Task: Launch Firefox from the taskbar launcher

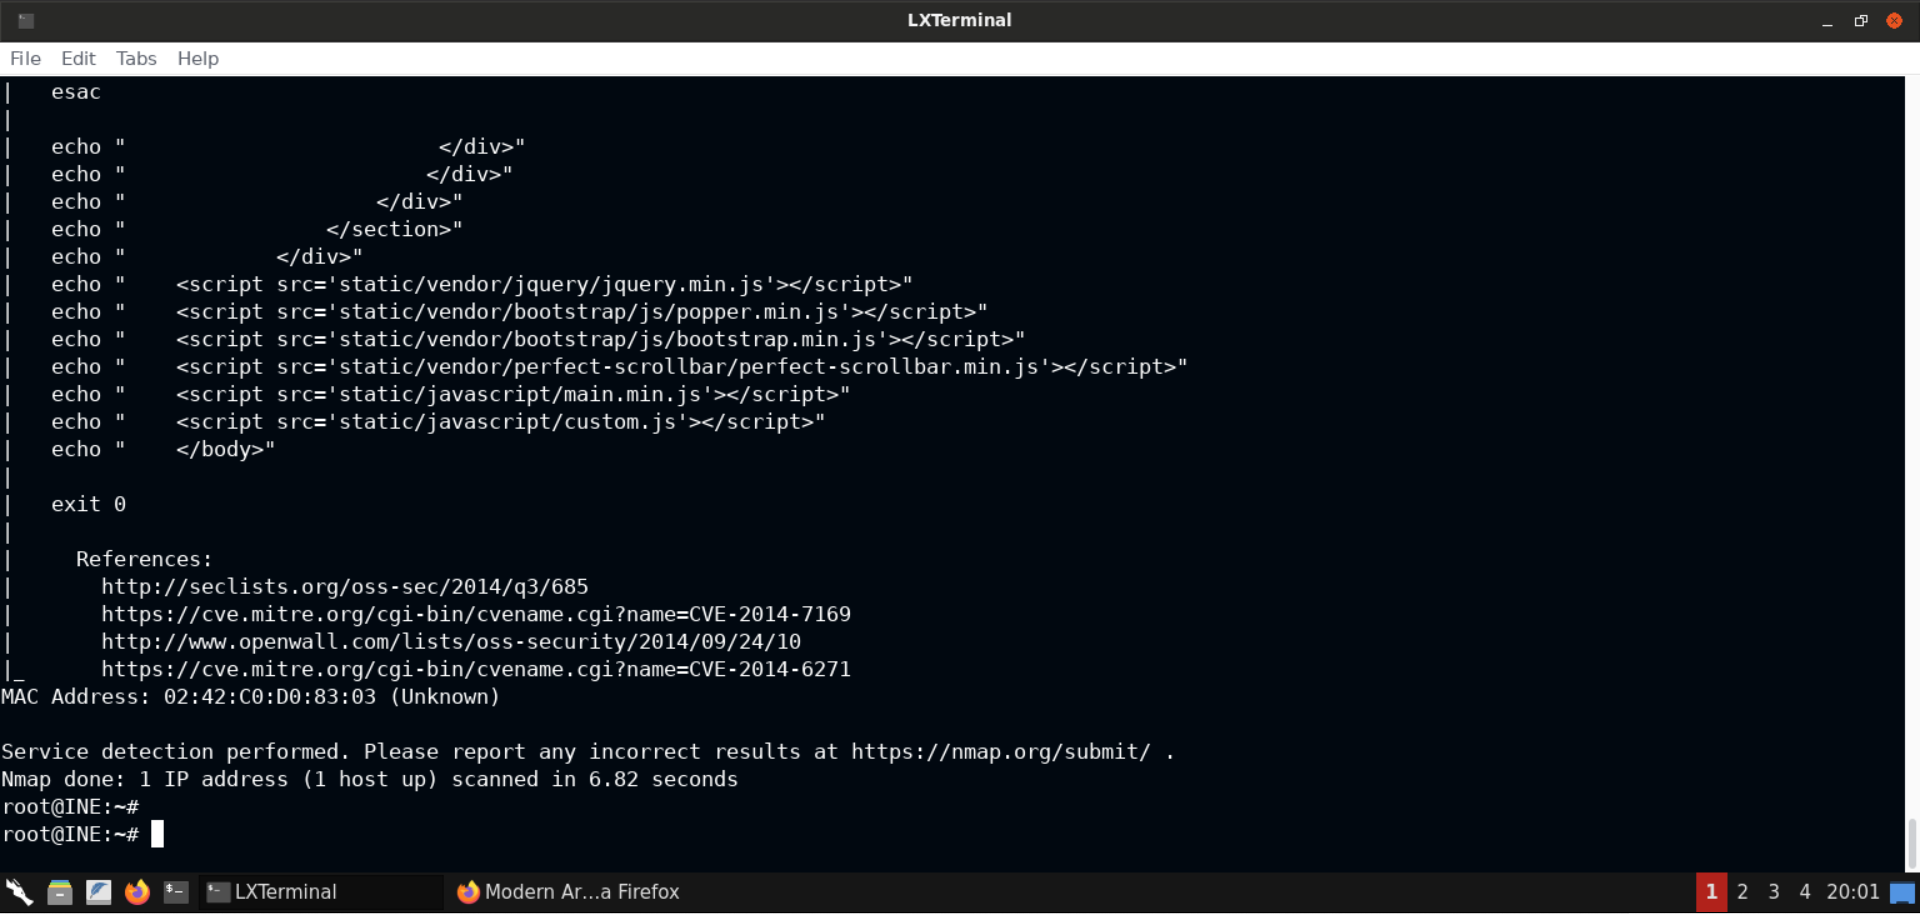Action: (137, 892)
